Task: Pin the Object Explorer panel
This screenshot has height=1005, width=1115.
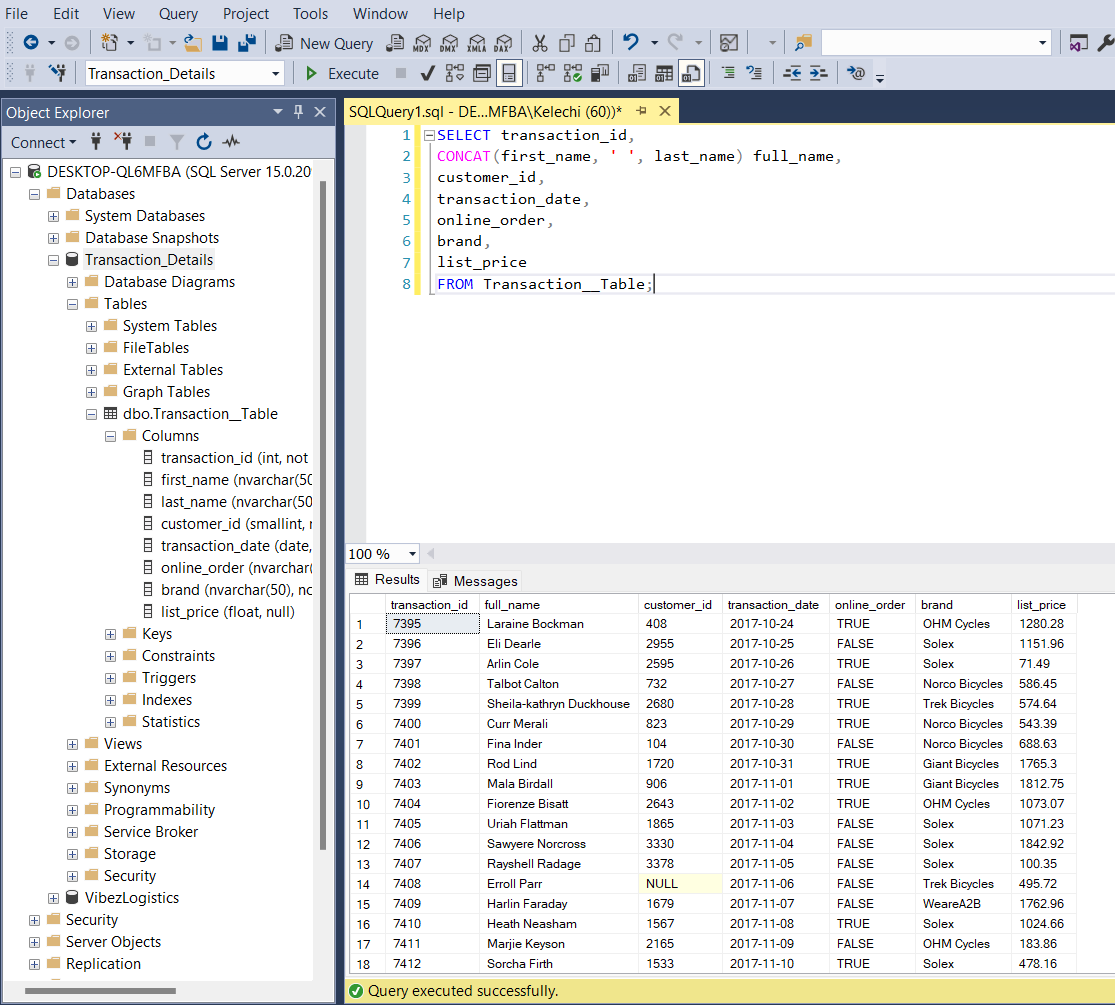Action: [298, 112]
